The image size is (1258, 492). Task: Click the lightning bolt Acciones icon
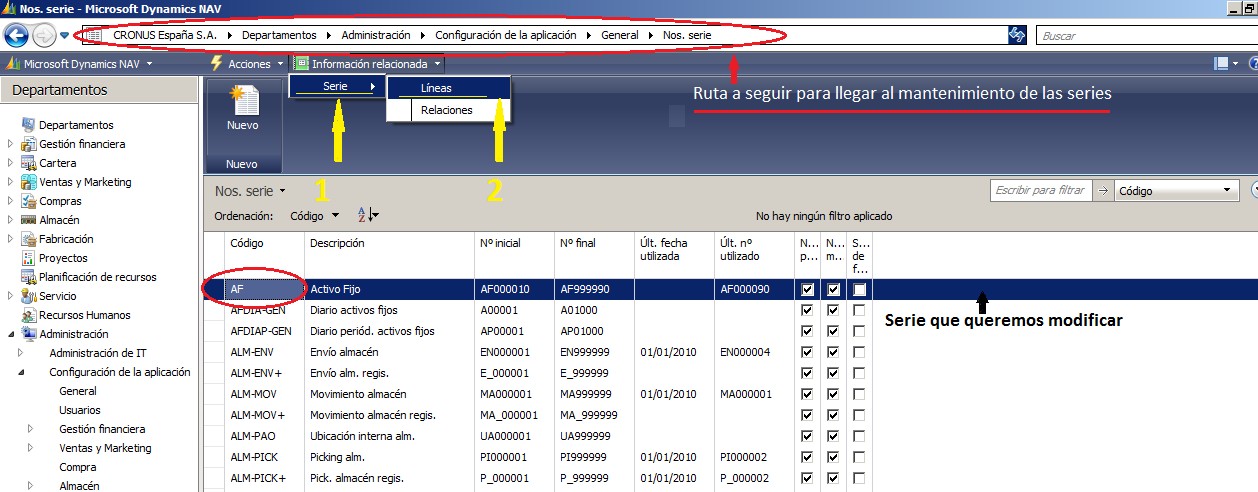tap(216, 63)
